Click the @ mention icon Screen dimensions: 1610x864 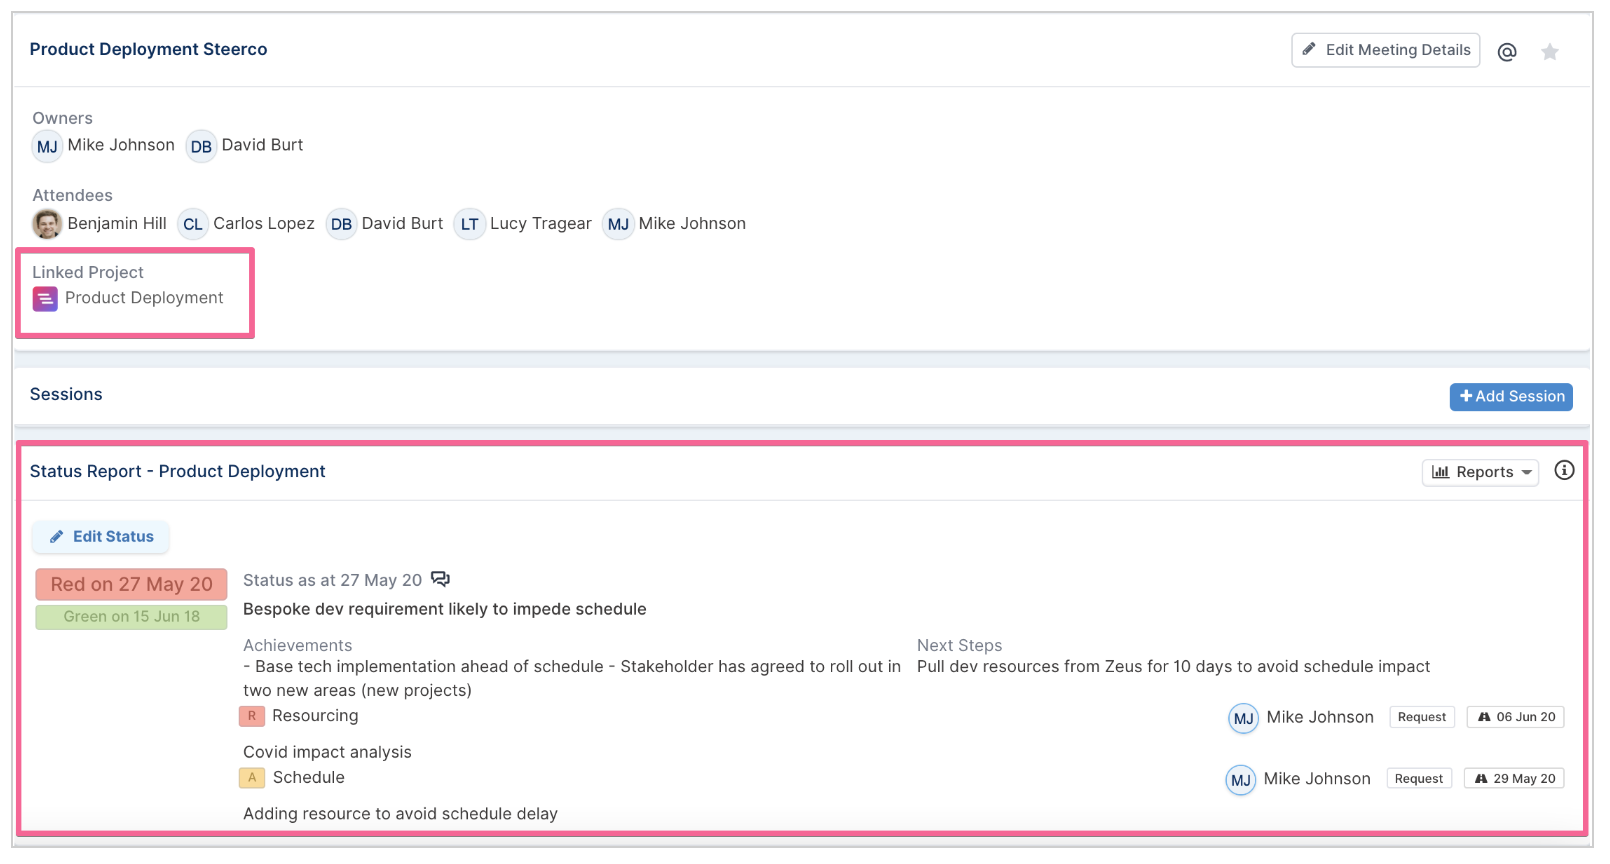coord(1507,52)
